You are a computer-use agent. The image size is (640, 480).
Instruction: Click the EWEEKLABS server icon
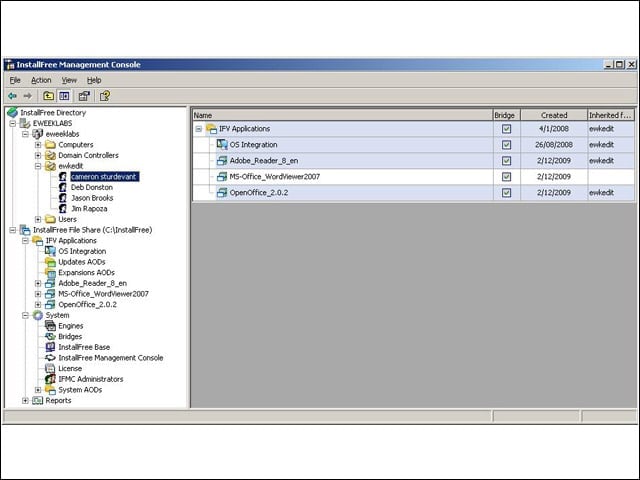(25, 123)
